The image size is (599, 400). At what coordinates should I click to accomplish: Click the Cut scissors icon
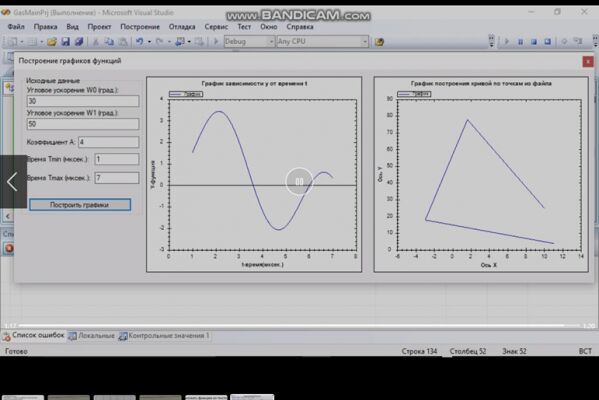(96, 42)
